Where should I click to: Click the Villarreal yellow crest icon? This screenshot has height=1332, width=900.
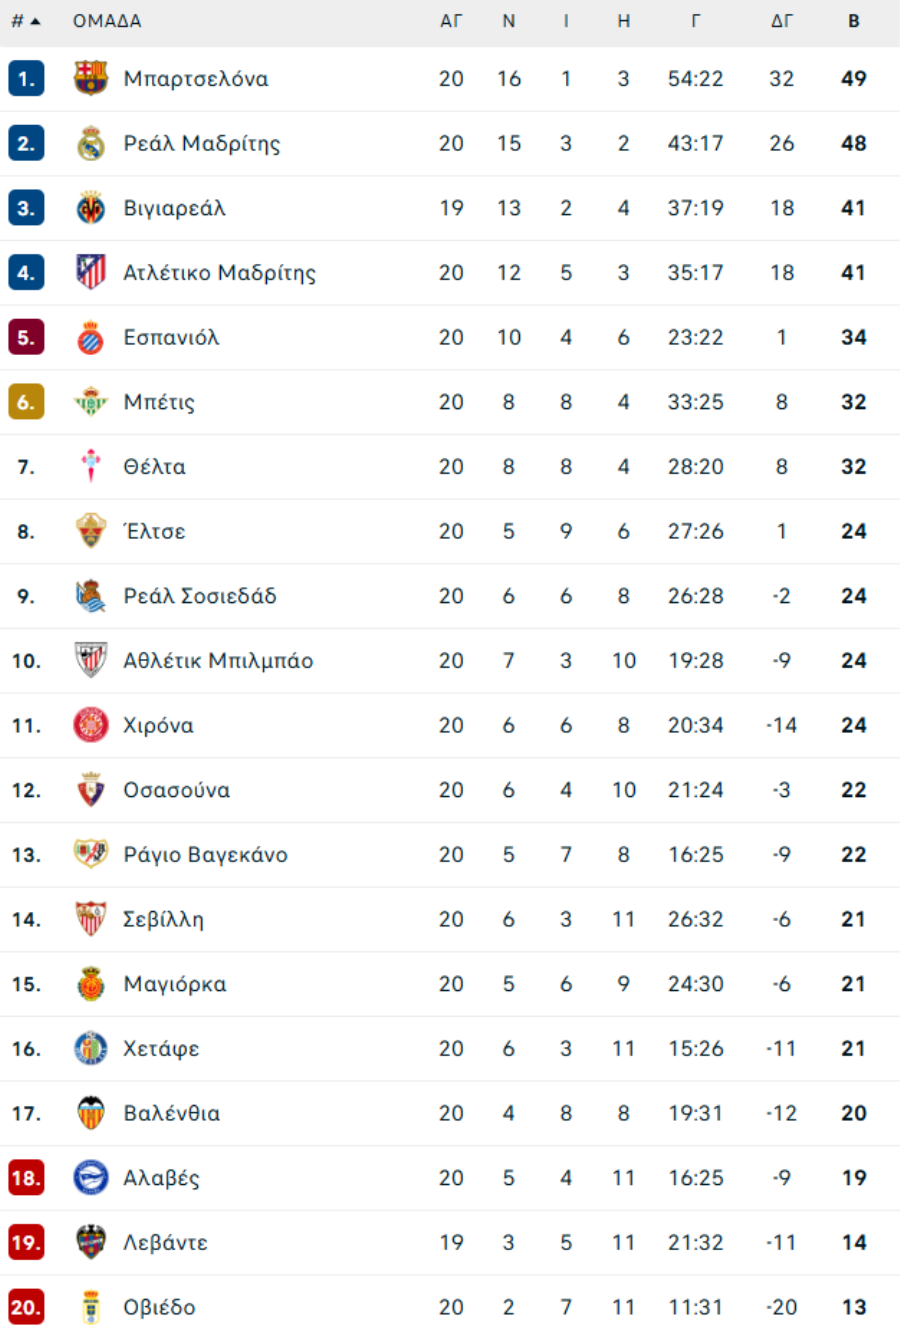[91, 208]
